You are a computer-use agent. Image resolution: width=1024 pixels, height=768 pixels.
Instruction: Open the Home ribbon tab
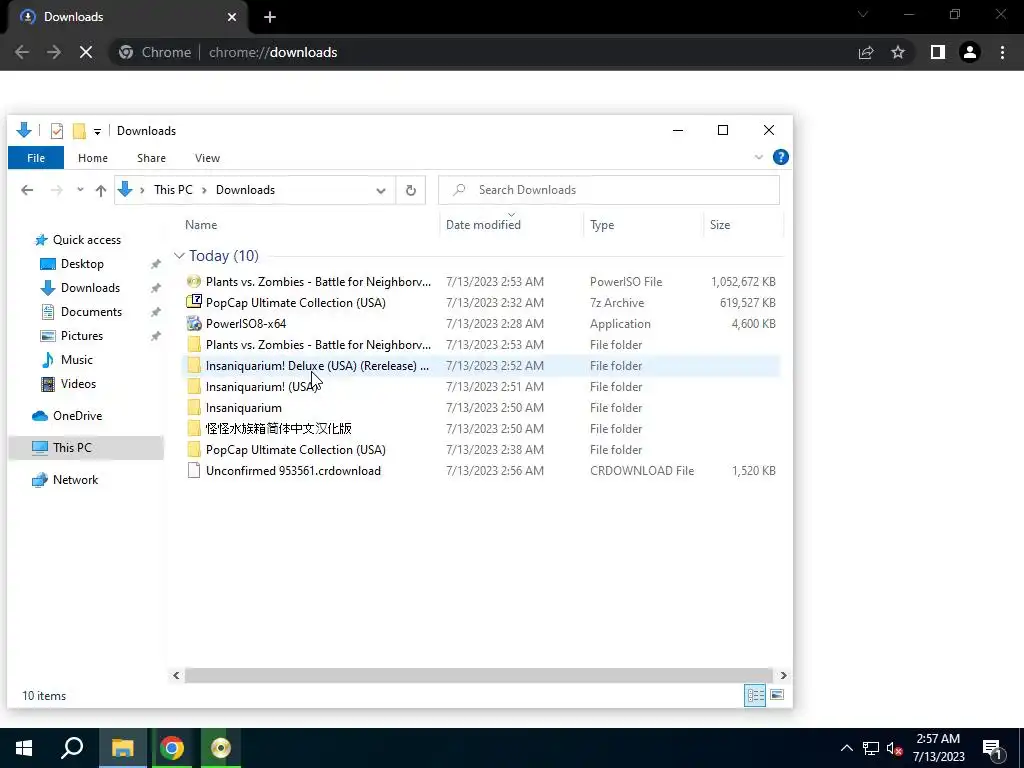pyautogui.click(x=93, y=158)
